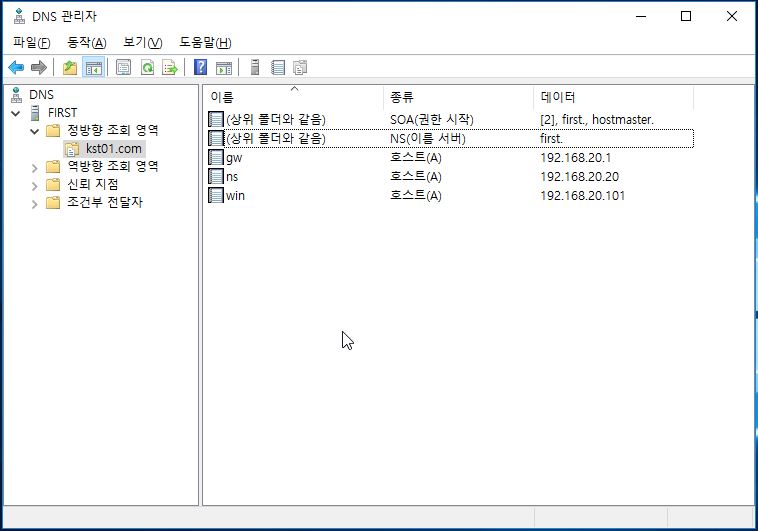This screenshot has height=531, width=758.
Task: Click the Export List toolbar icon
Action: coord(170,67)
